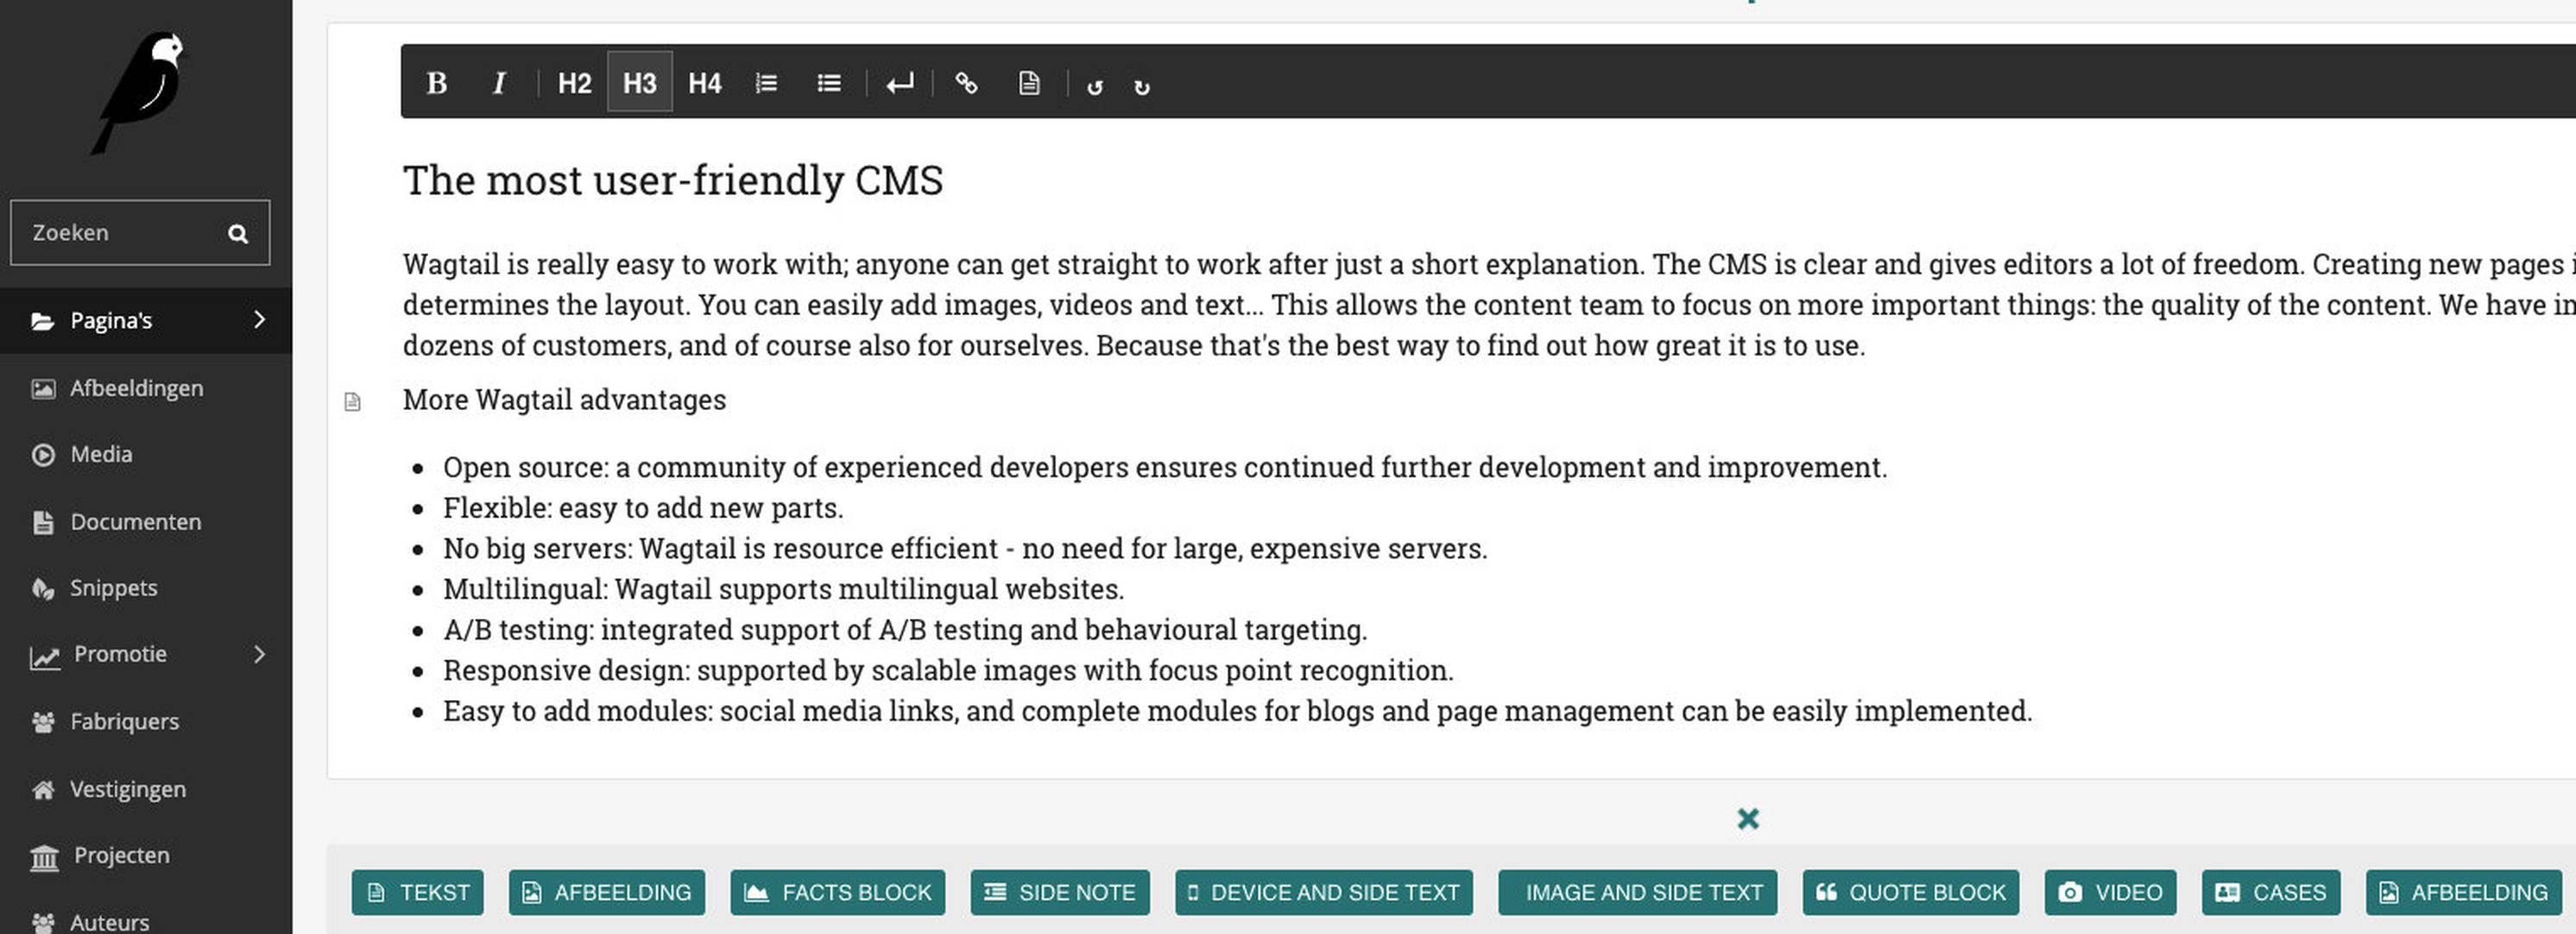This screenshot has width=2576, height=934.
Task: Add a DEVICE AND SIDE TEXT block
Action: point(1324,892)
